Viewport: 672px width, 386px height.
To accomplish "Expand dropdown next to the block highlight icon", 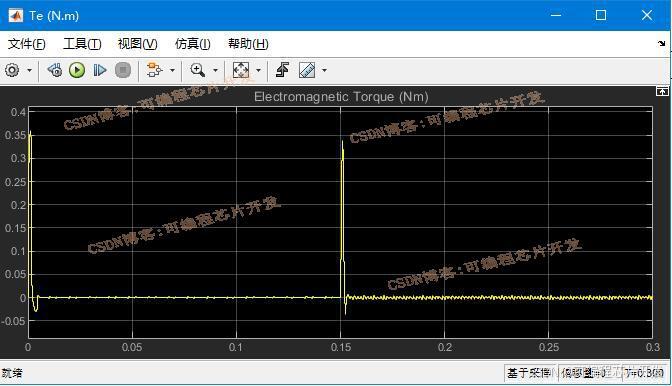I will 172,70.
